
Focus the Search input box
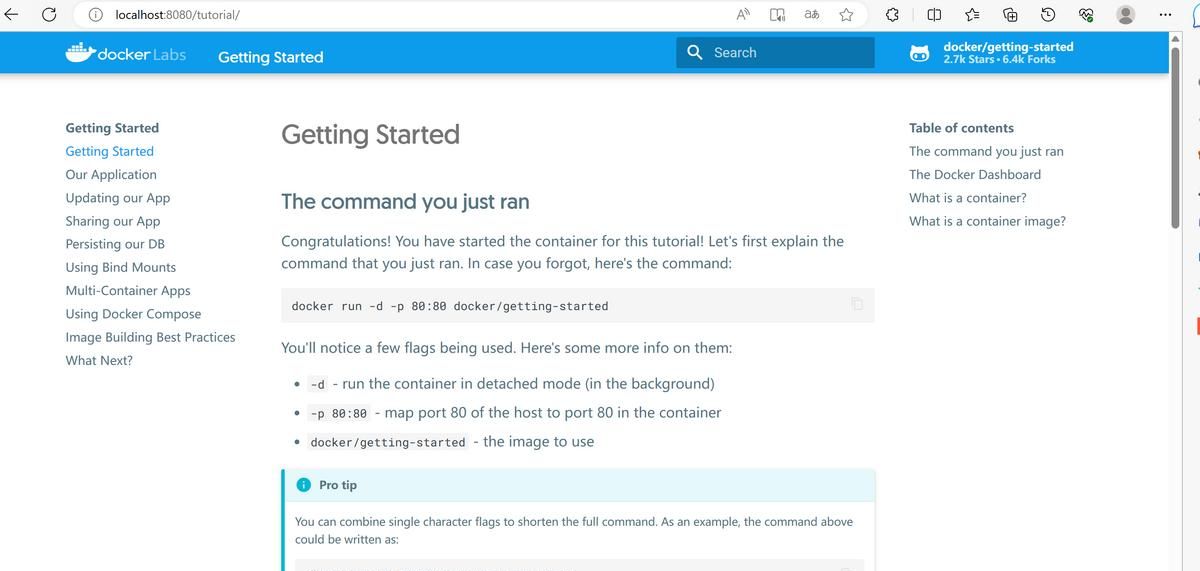pyautogui.click(x=776, y=52)
